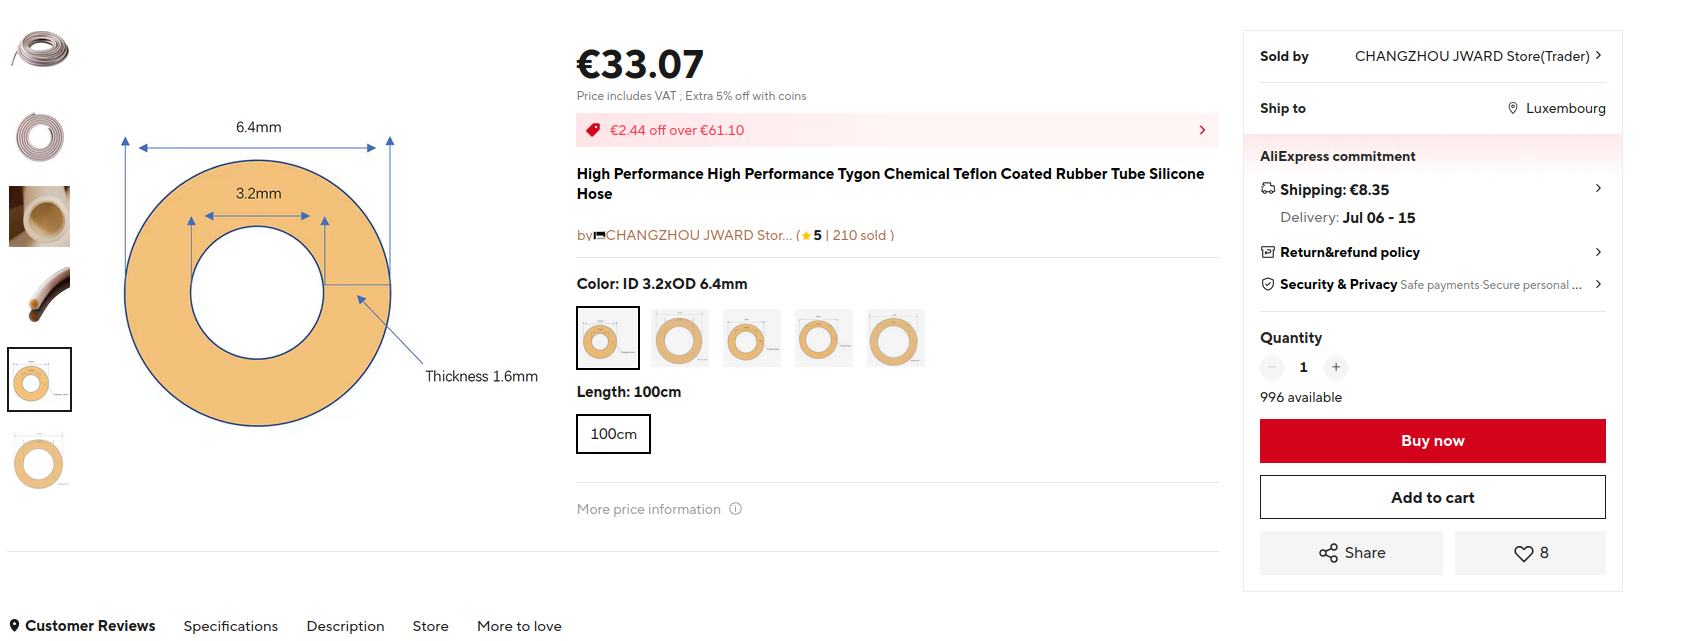1695x641 pixels.
Task: Click the Buy now button
Action: [1432, 441]
